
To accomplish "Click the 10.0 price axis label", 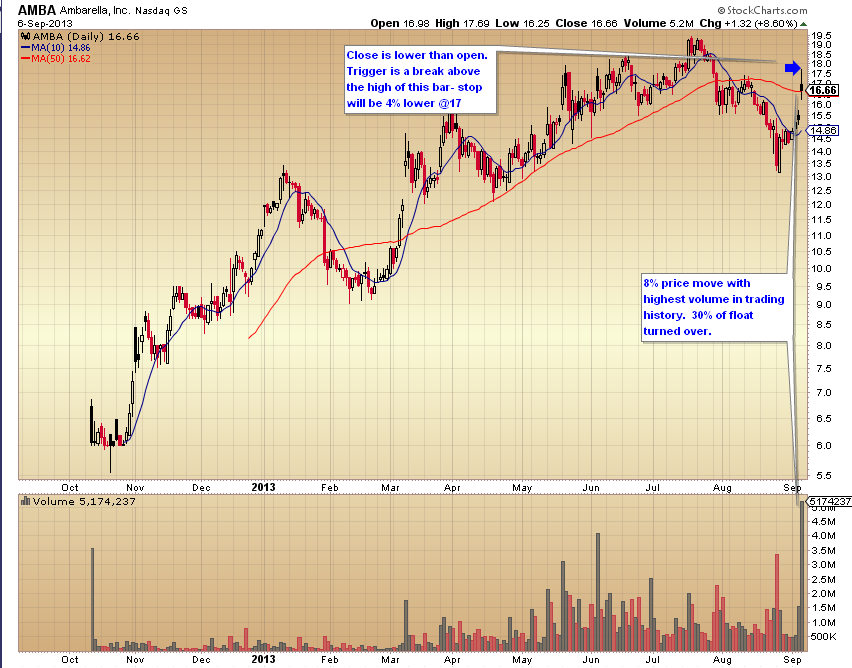I will (822, 269).
